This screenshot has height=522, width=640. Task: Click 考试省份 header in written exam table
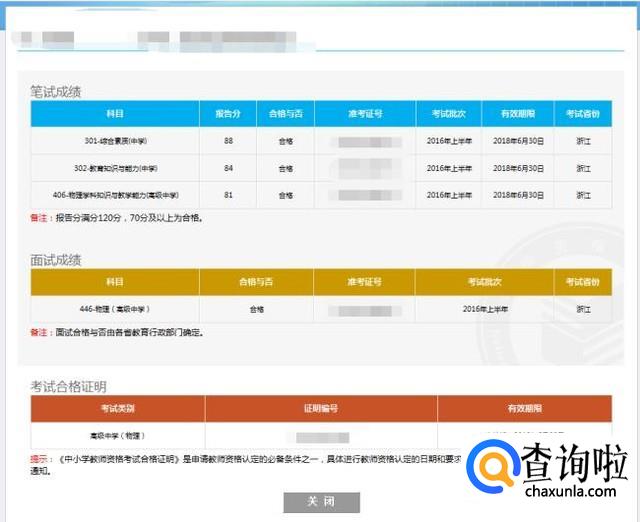point(583,113)
